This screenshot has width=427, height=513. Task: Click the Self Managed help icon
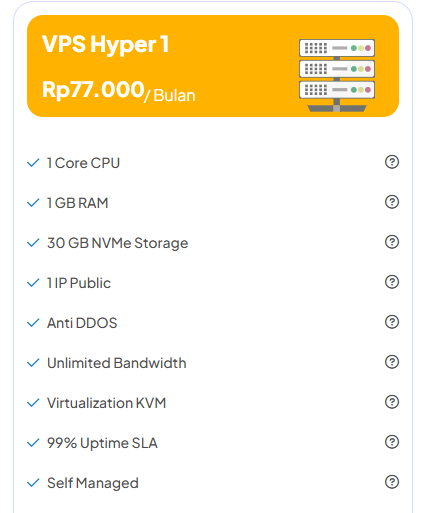[392, 482]
